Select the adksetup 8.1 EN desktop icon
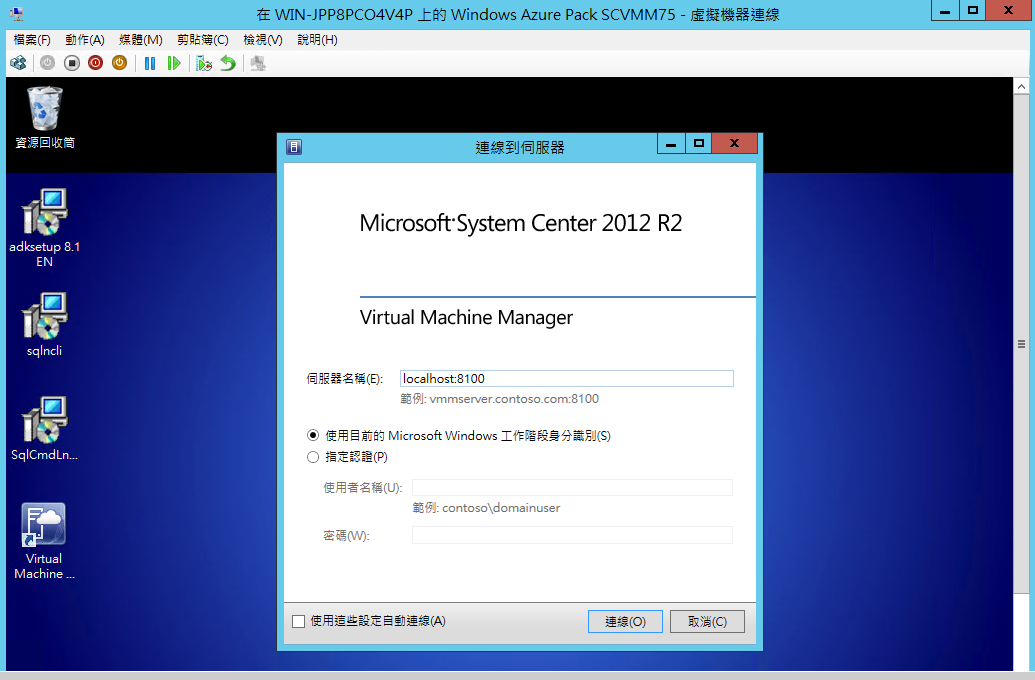The width and height of the screenshot is (1035, 680). 45,228
